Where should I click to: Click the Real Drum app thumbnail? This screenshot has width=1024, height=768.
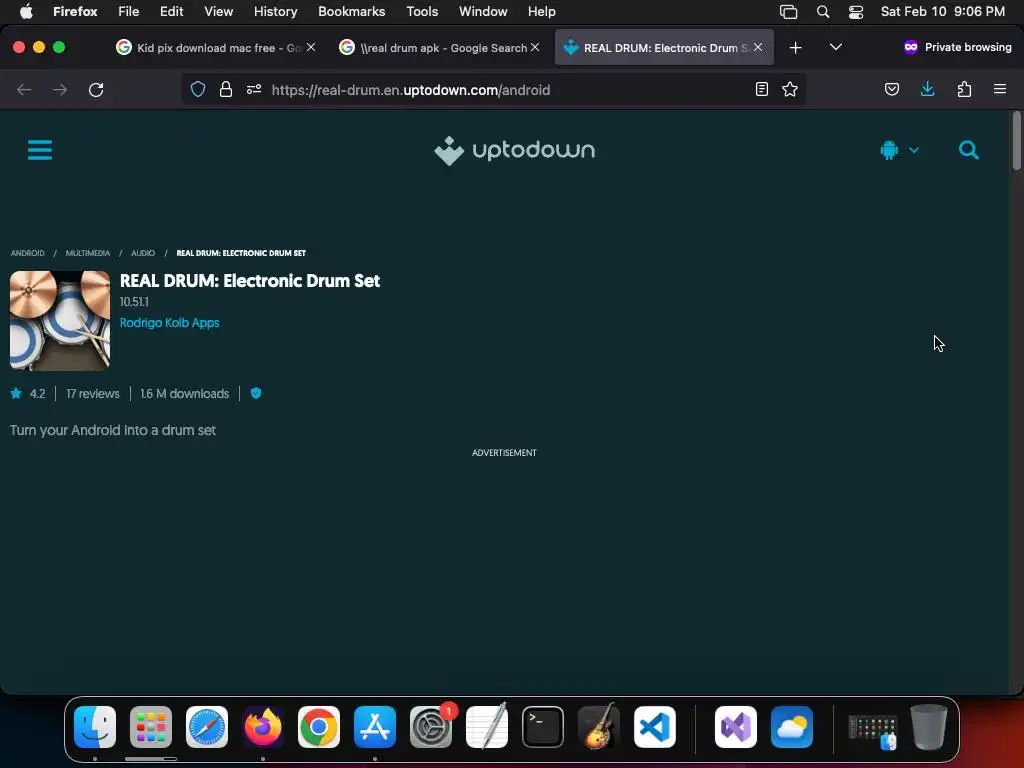tap(60, 321)
